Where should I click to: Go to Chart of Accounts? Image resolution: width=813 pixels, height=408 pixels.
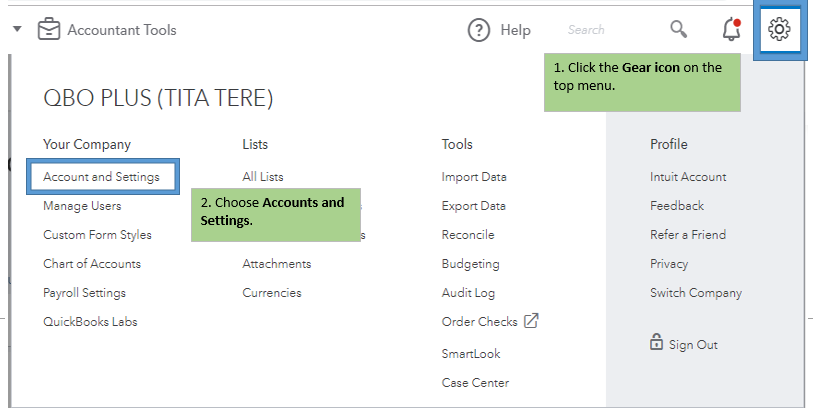92,264
